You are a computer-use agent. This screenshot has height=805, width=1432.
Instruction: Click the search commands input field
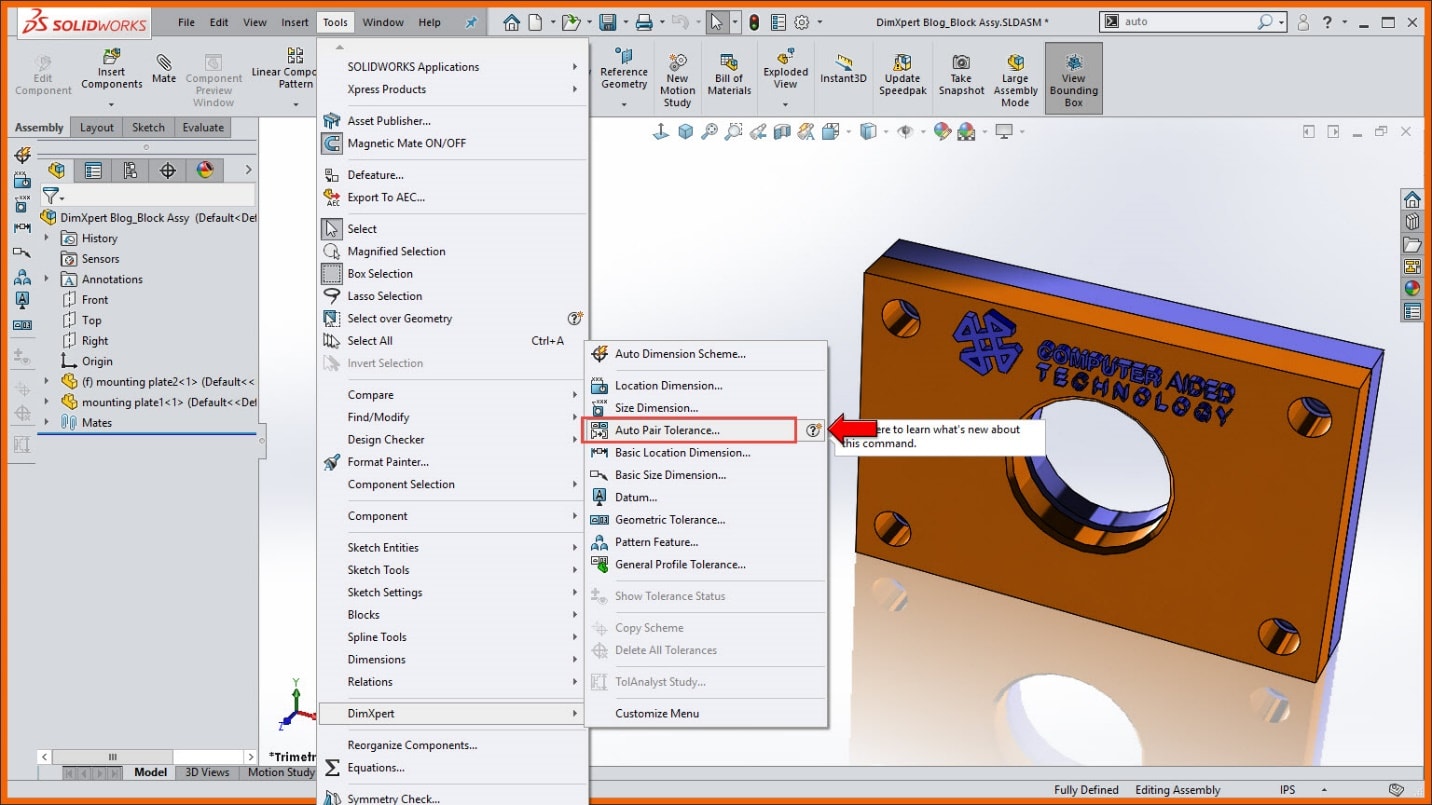coord(1190,21)
